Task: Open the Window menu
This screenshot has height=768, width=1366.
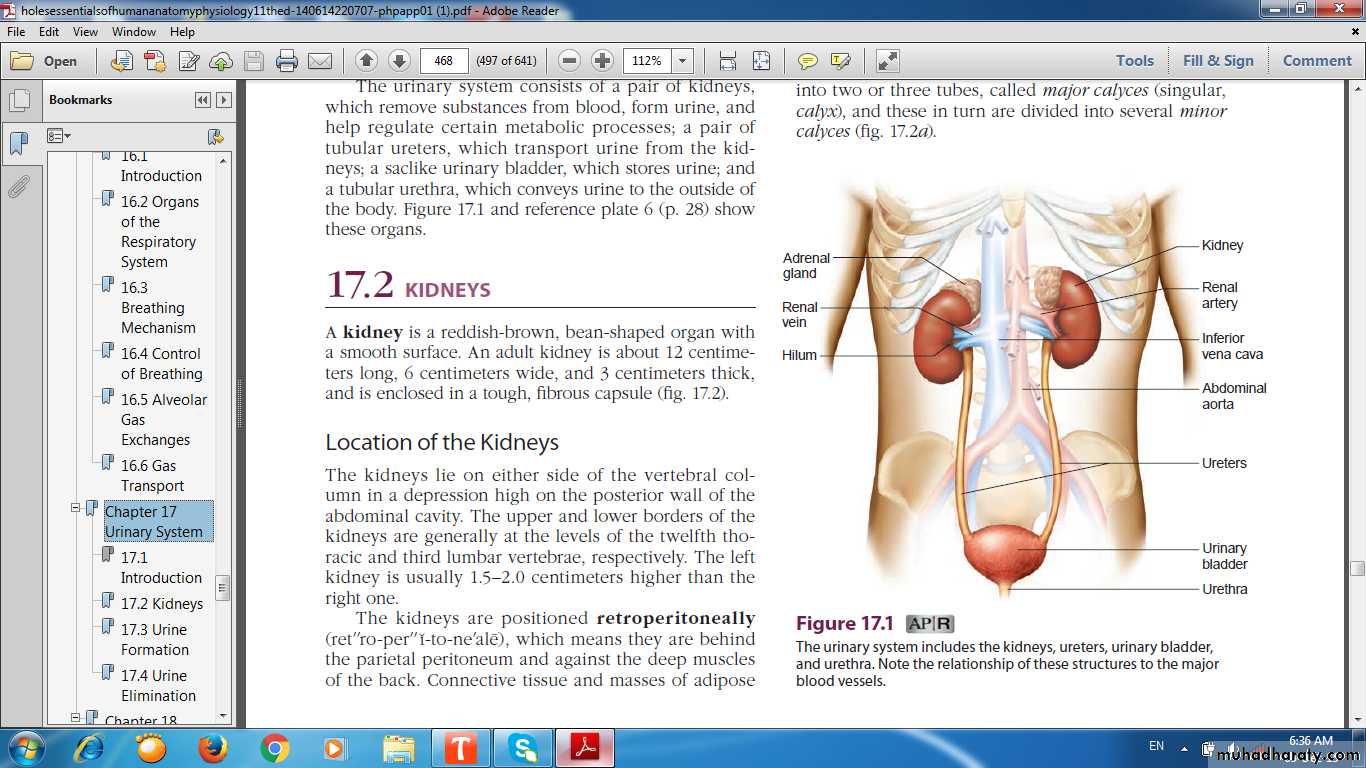Action: pyautogui.click(x=133, y=32)
